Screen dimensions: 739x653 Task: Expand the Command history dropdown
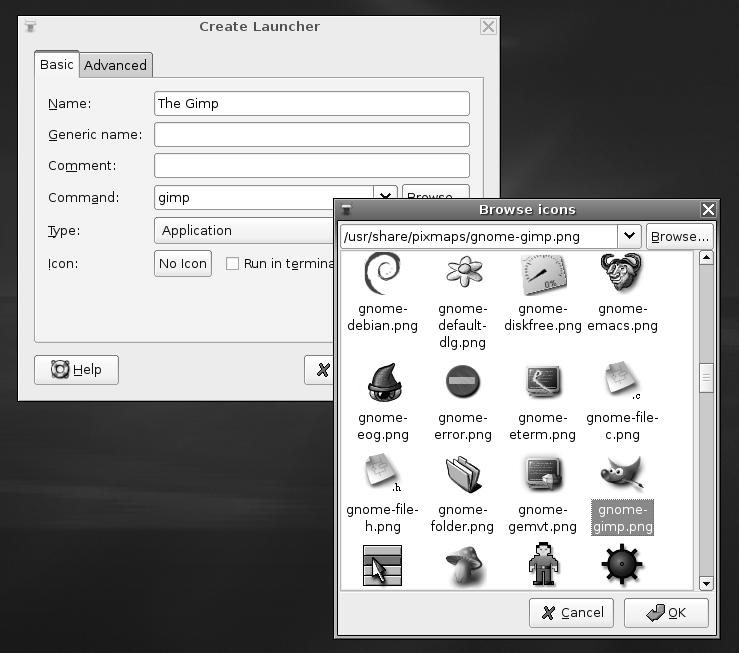385,197
